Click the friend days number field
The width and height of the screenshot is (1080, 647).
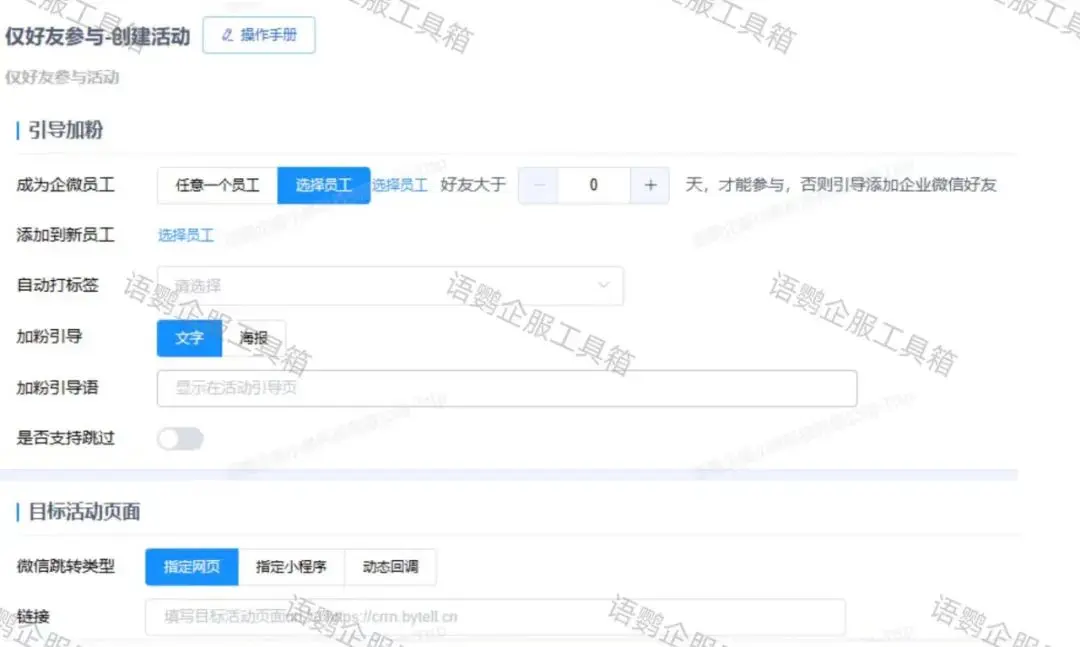(x=594, y=185)
